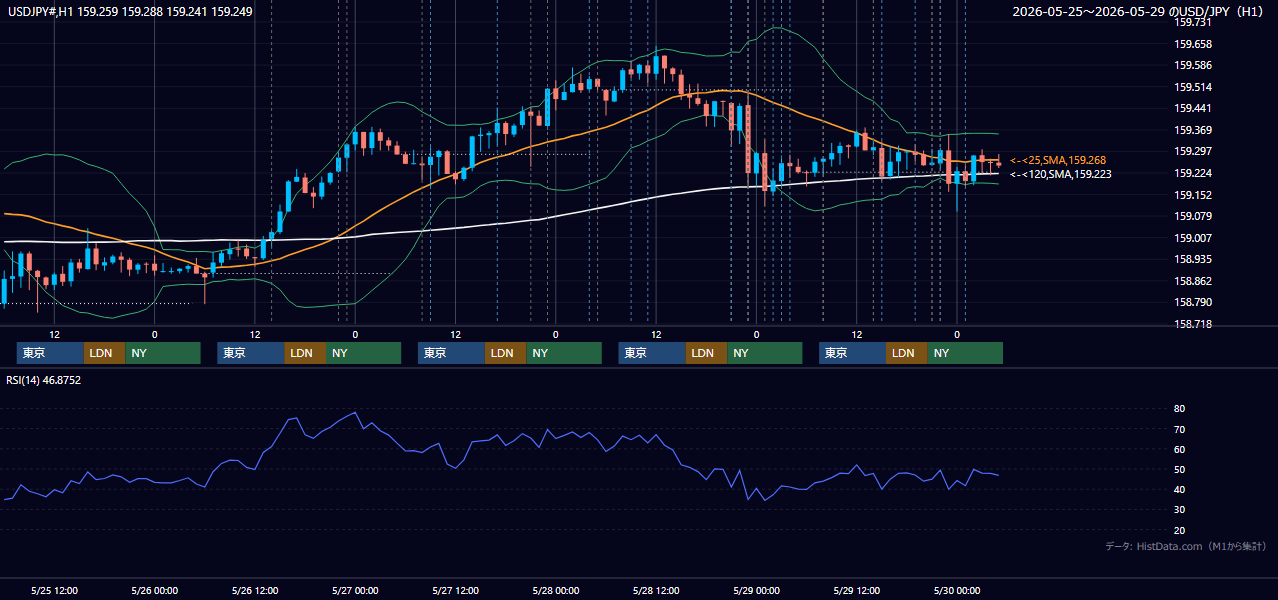The width and height of the screenshot is (1278, 600).
Task: Click price axis label 159.586
Action: coord(1193,65)
